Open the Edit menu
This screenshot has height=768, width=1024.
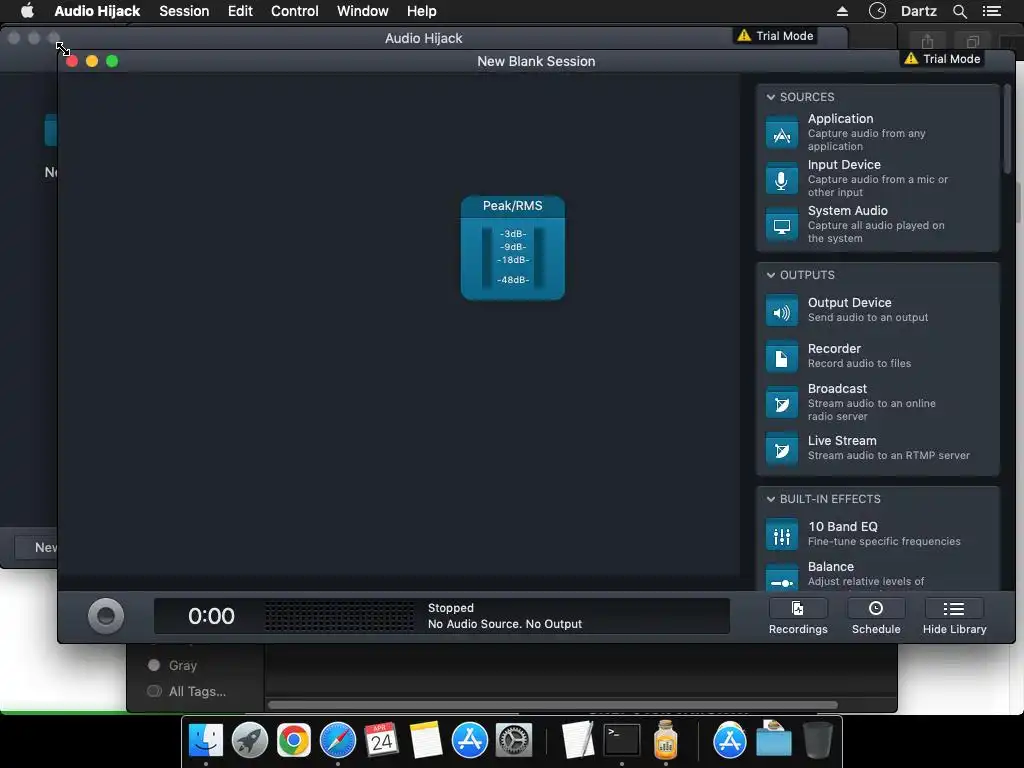(240, 11)
